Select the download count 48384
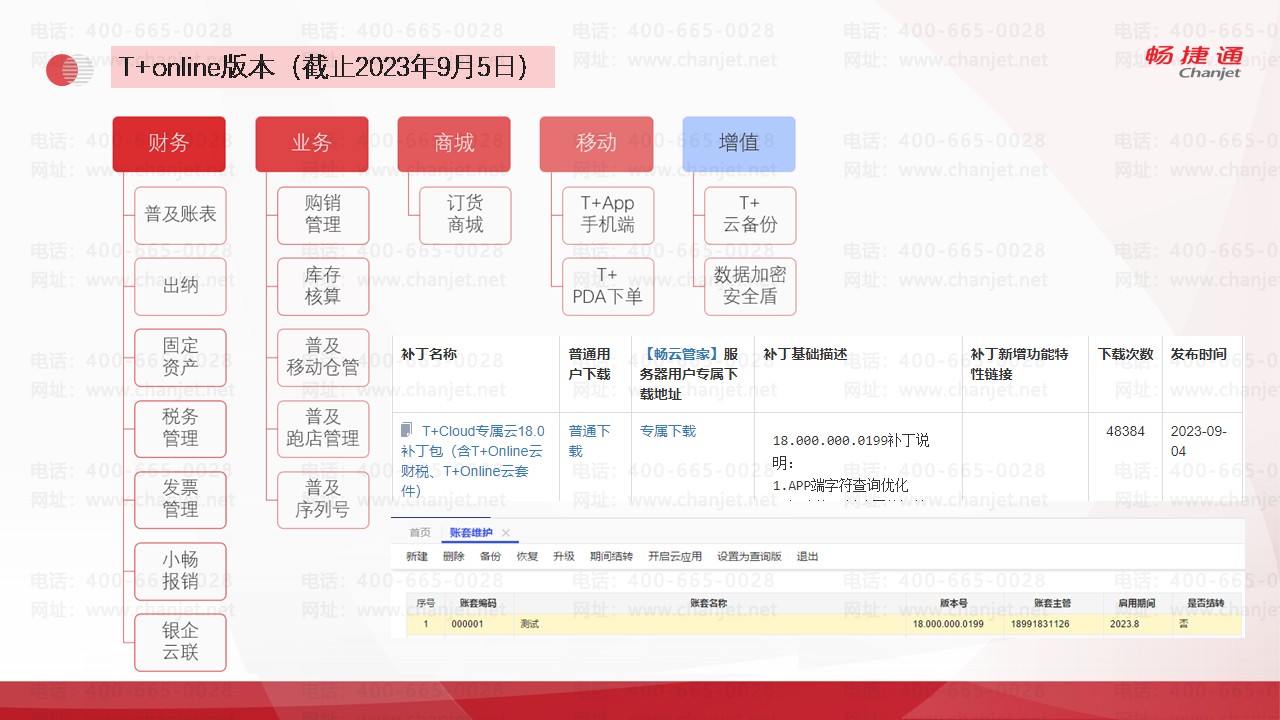The image size is (1280, 720). pos(1125,431)
